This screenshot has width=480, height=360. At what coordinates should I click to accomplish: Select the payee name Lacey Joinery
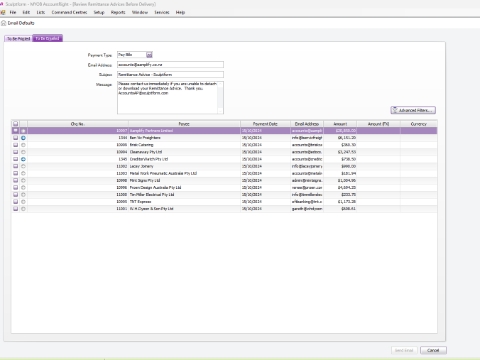pyautogui.click(x=142, y=166)
